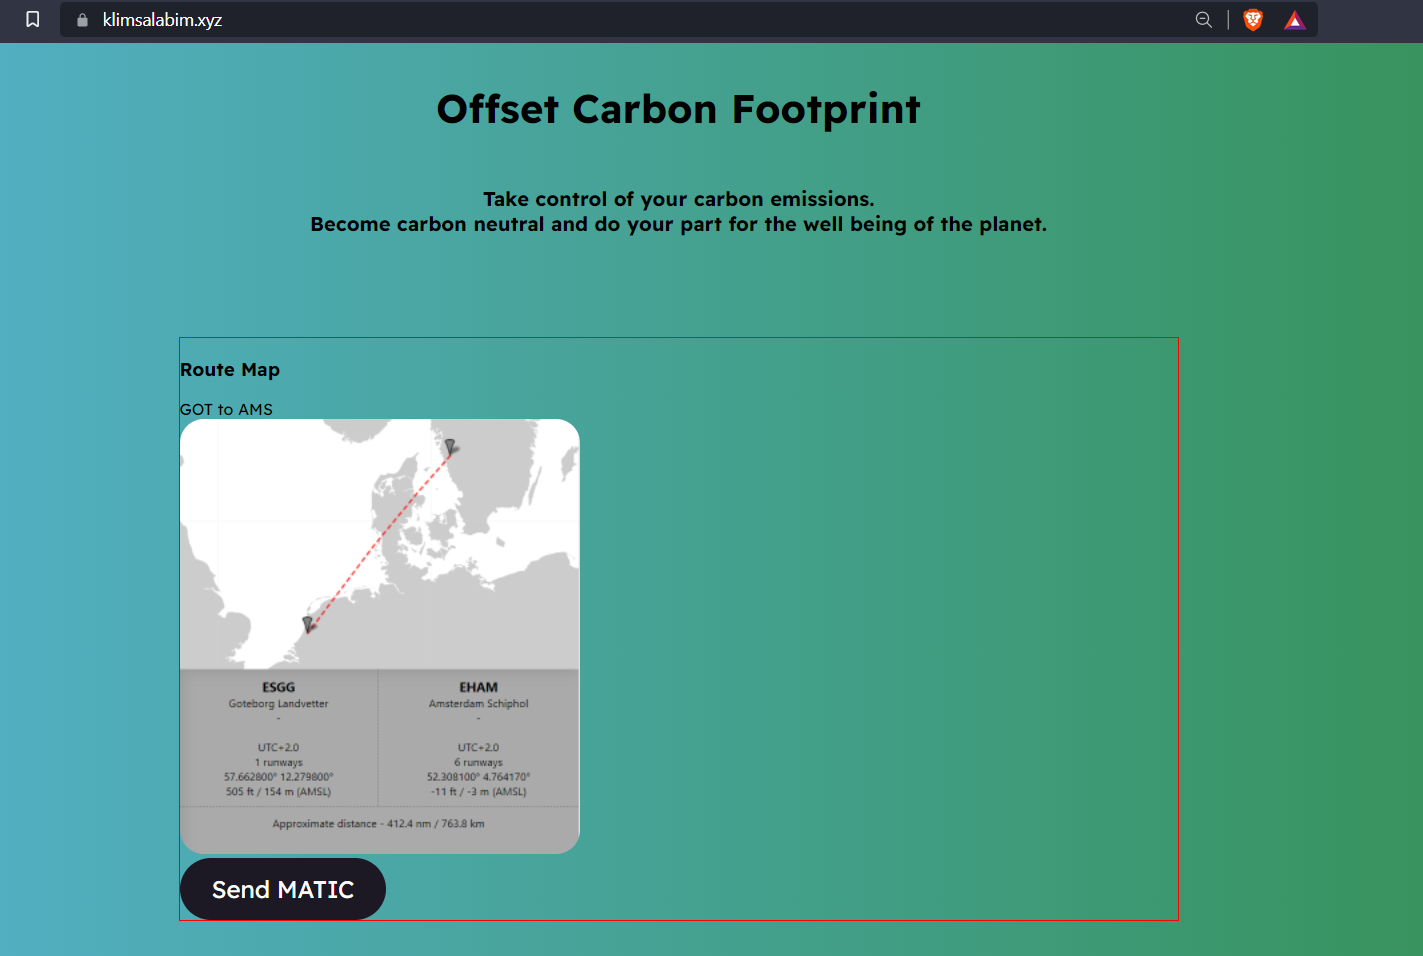
Task: Click the site lock icon
Action: coord(82,20)
